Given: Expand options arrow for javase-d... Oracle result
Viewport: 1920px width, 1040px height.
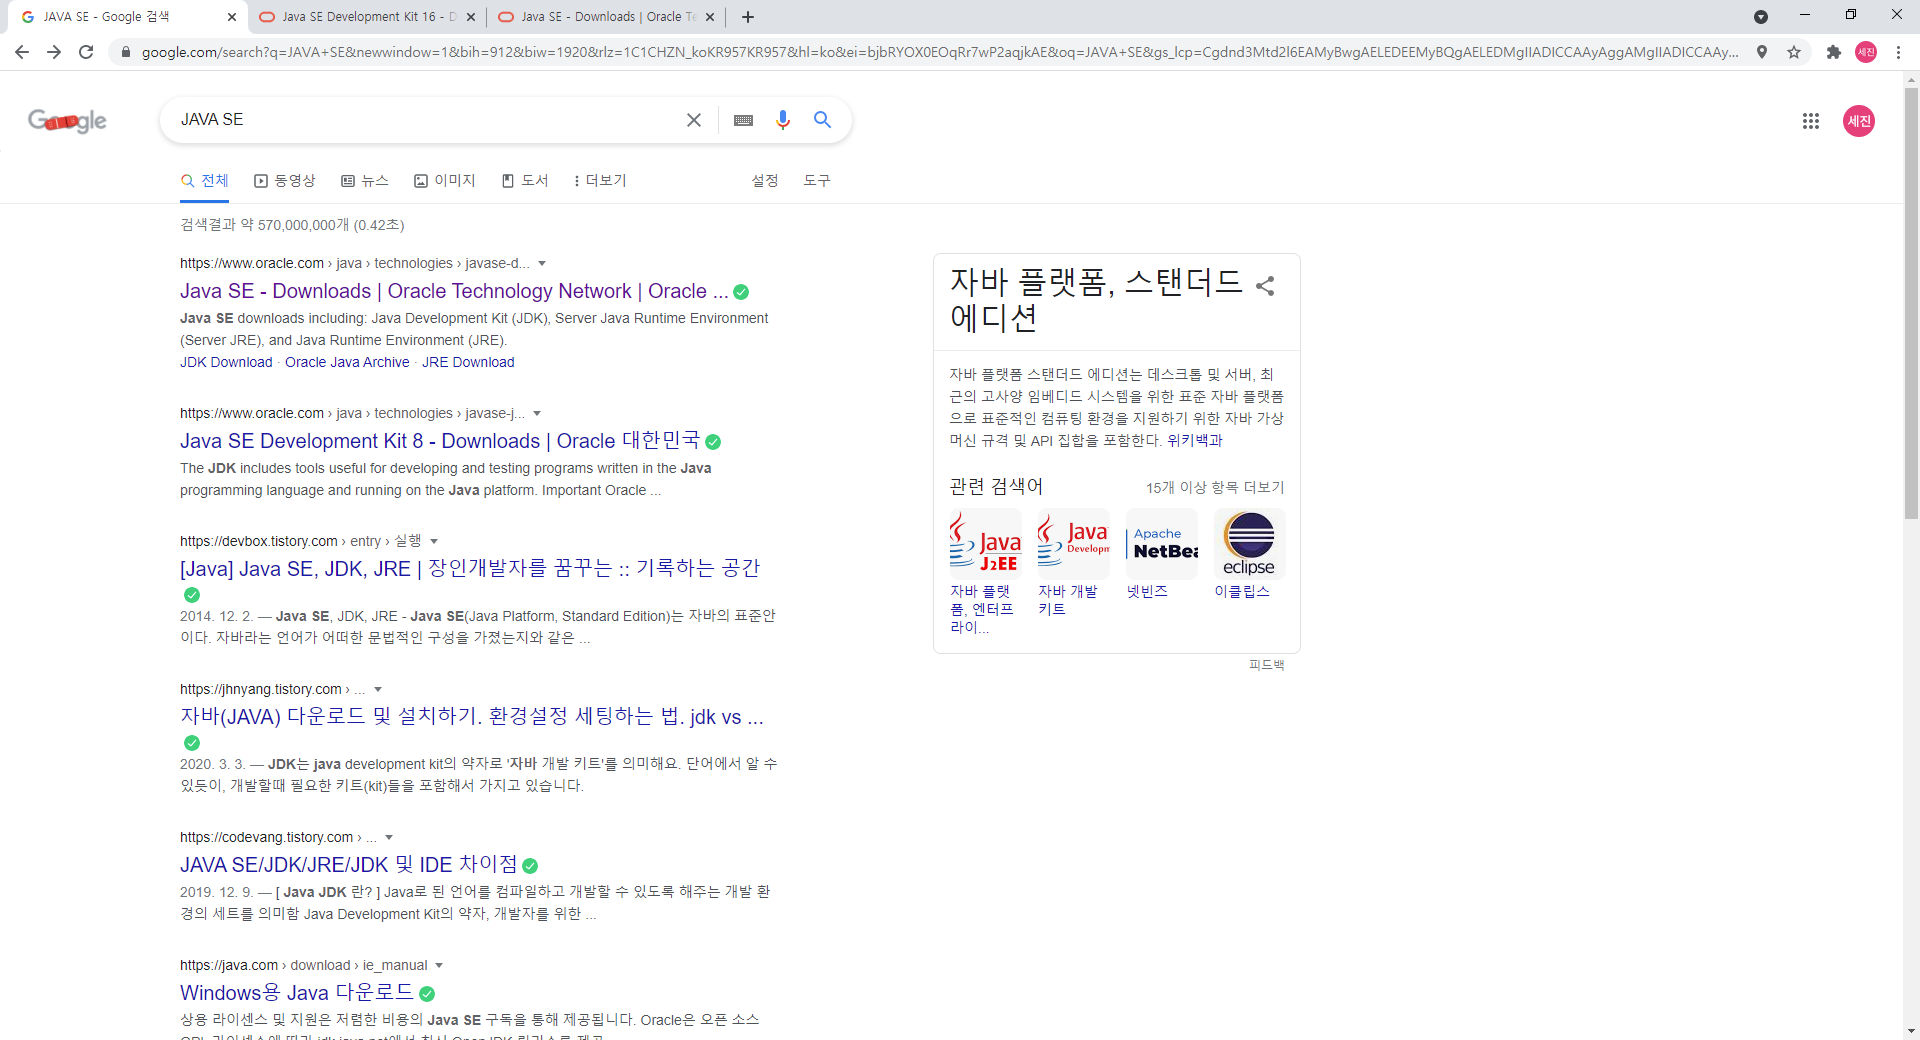Looking at the screenshot, I should (542, 264).
